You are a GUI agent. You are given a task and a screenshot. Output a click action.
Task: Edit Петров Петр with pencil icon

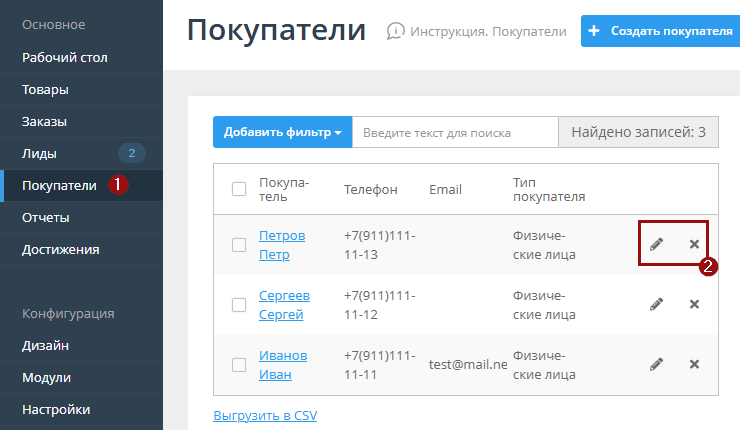(x=656, y=244)
